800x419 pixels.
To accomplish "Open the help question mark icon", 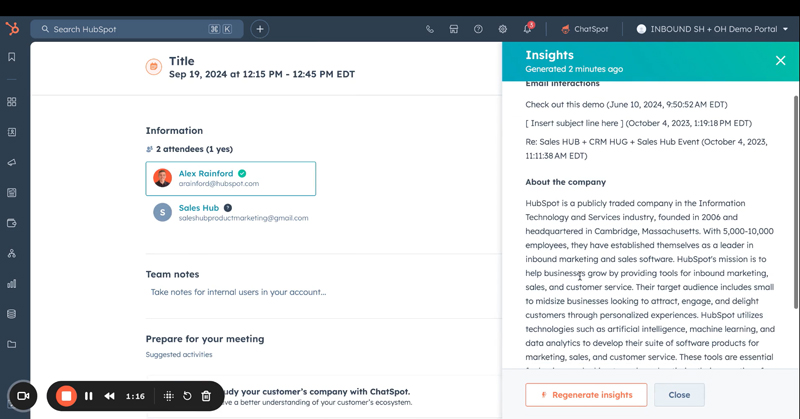I will [x=478, y=29].
